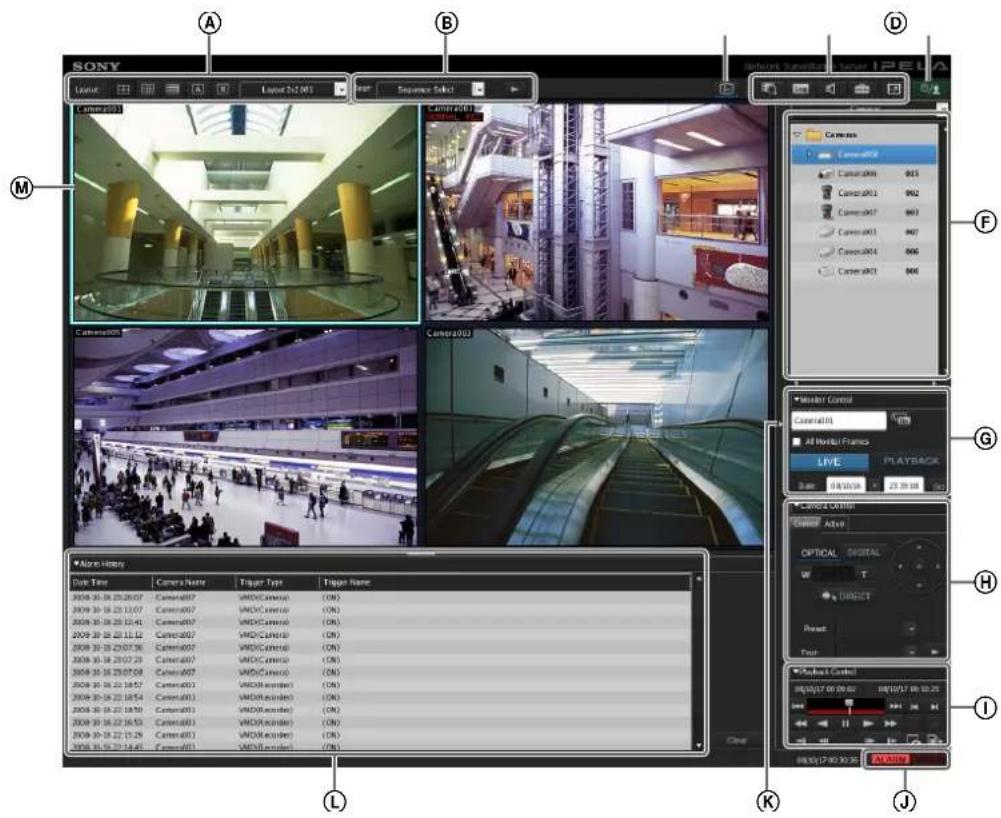Select the dome camera row numbered 007
This screenshot has width=1001, height=818.
pyautogui.click(x=865, y=232)
